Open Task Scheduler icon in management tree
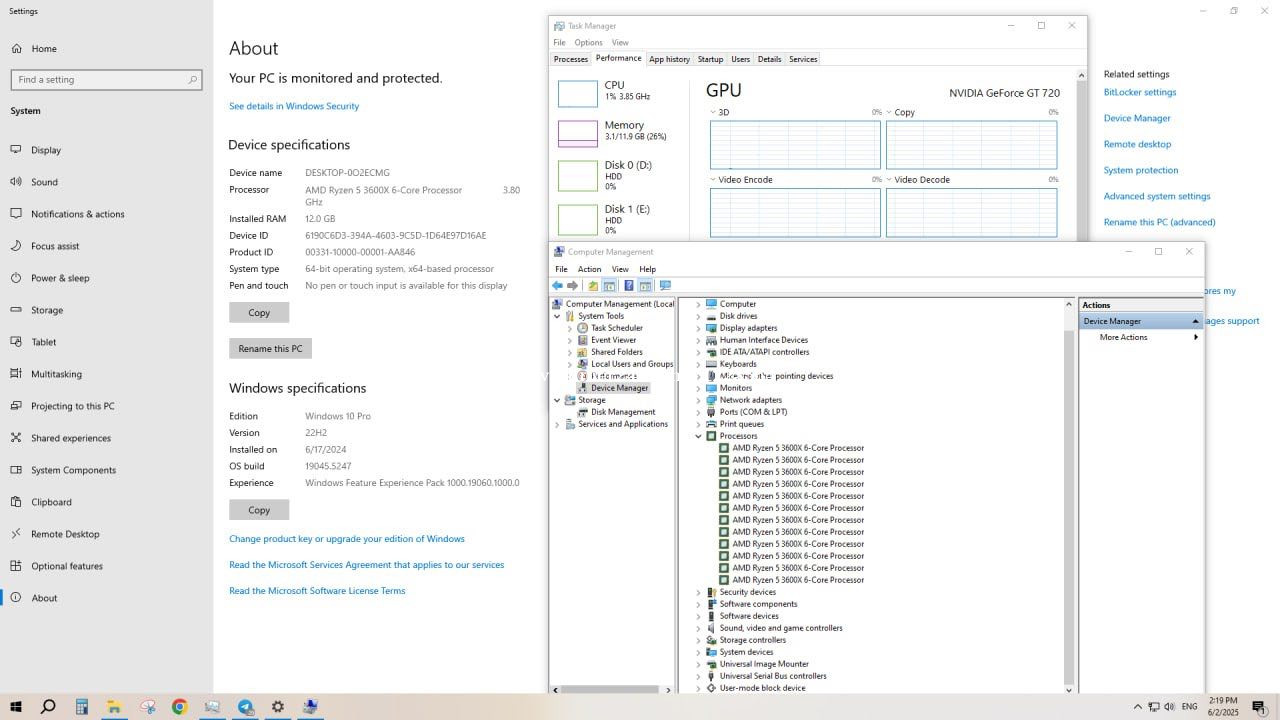Screen dimensions: 1280x720 583,328
